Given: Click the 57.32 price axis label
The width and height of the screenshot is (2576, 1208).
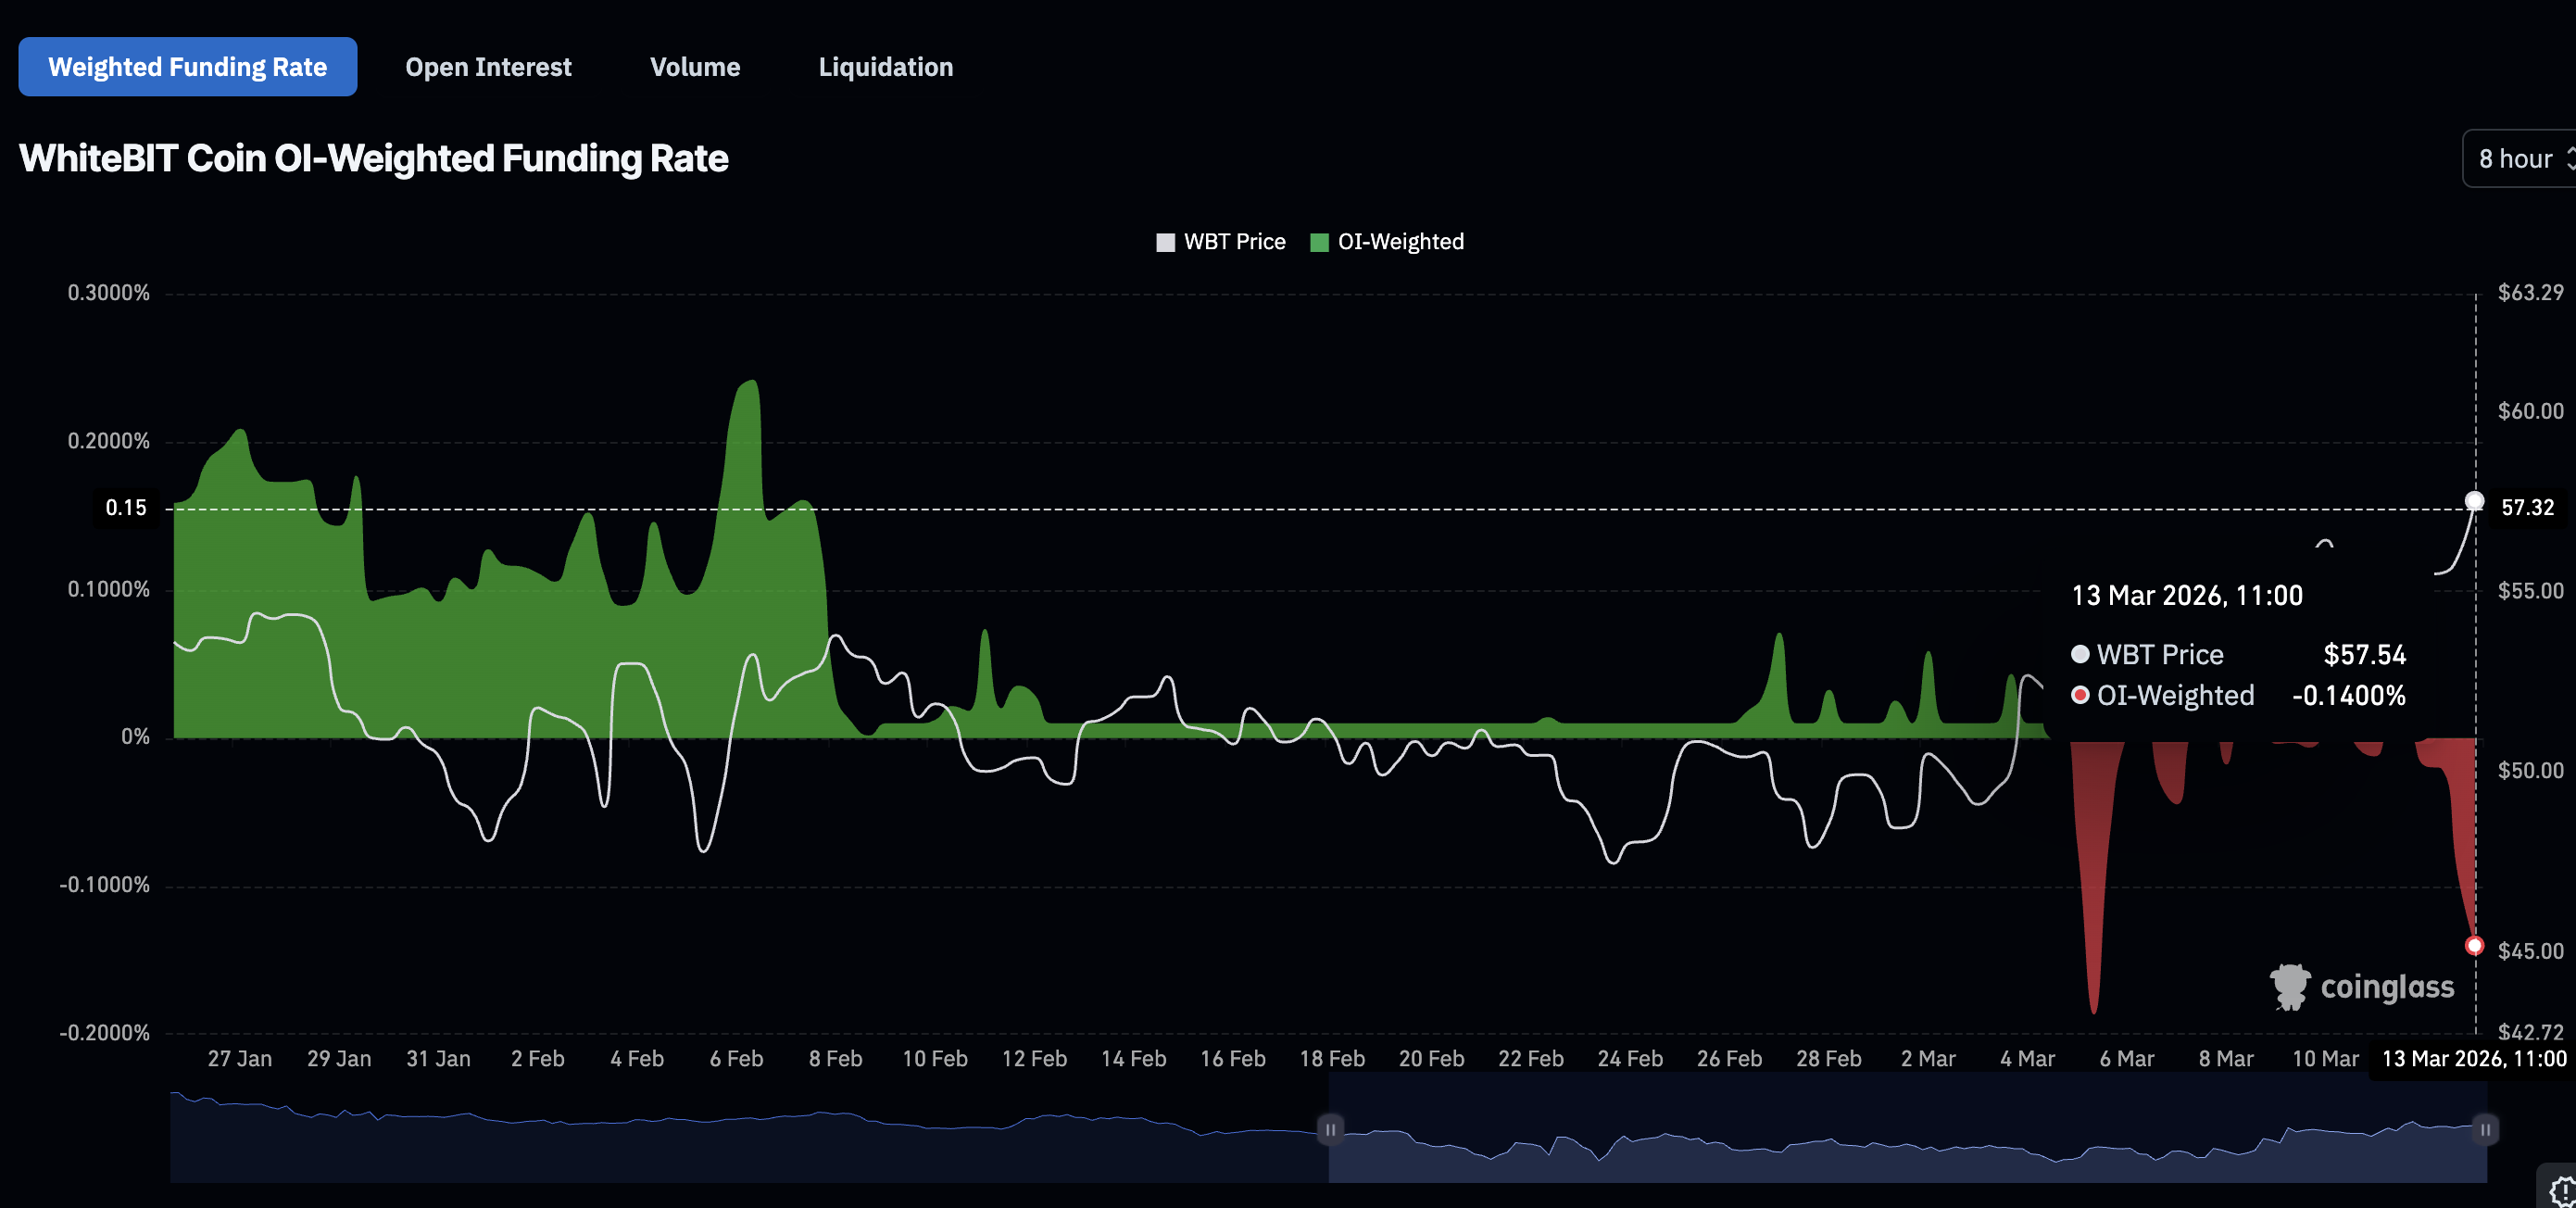Looking at the screenshot, I should pos(2527,508).
